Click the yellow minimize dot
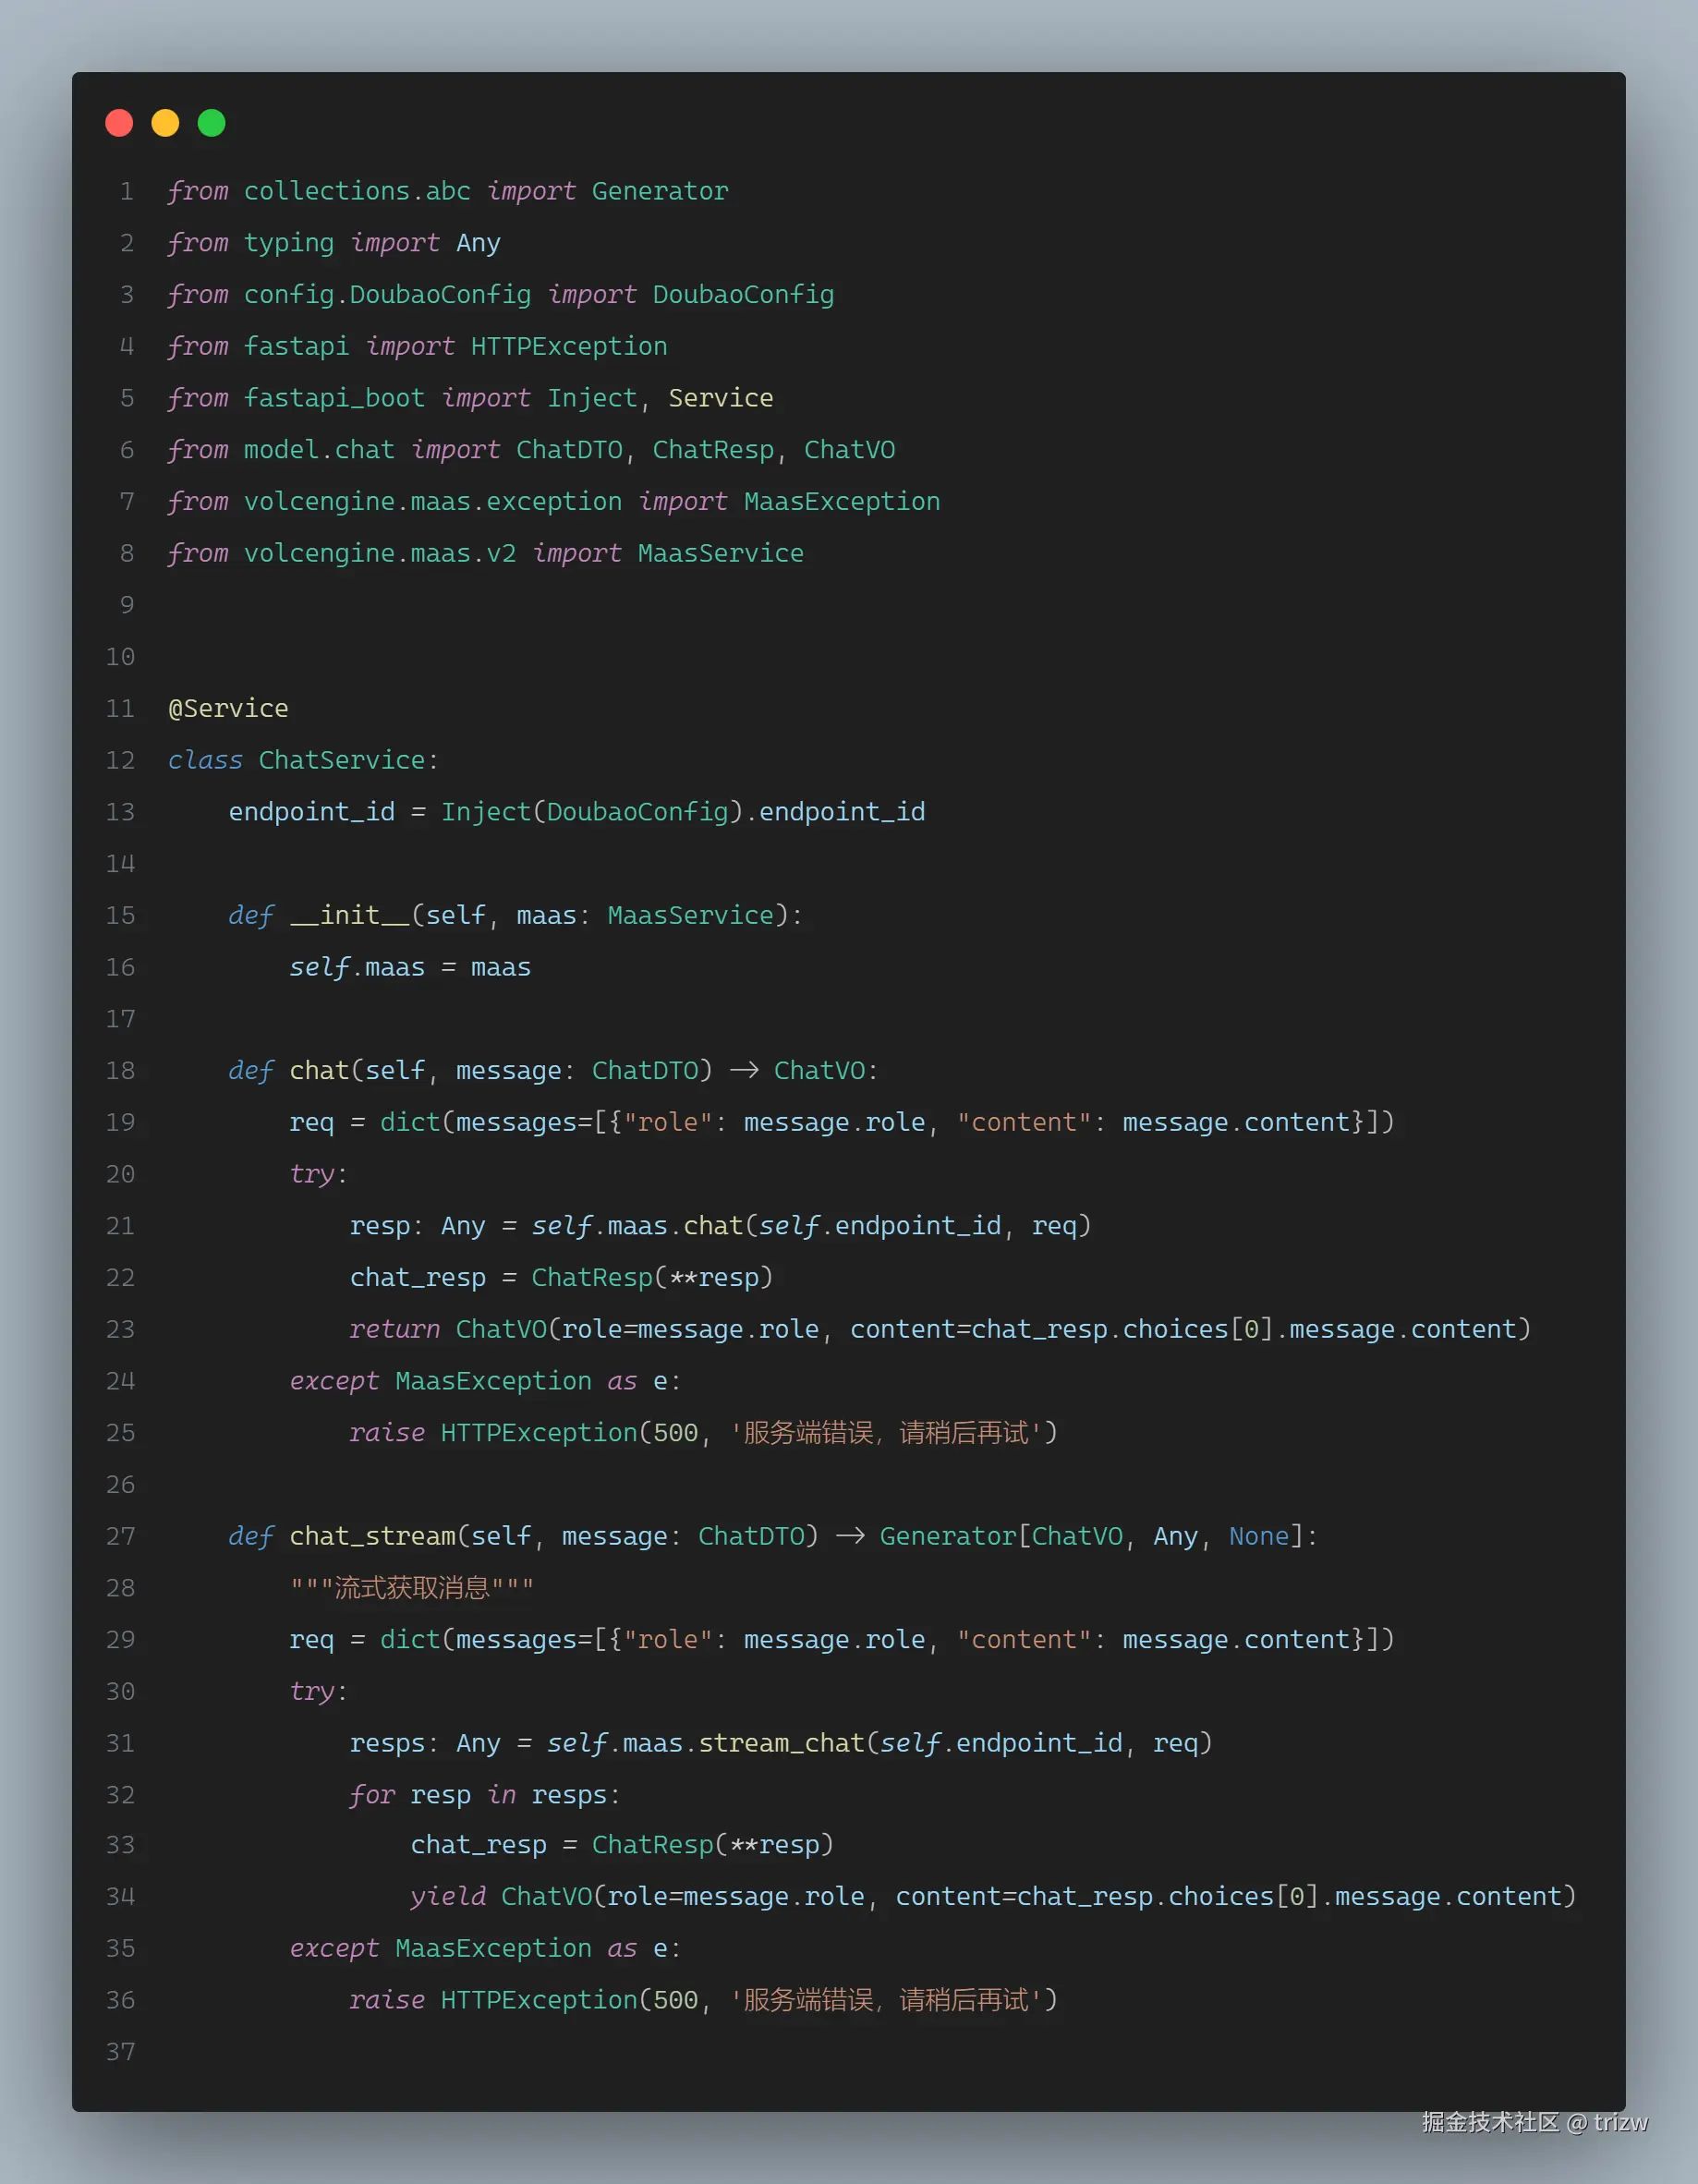 [165, 123]
